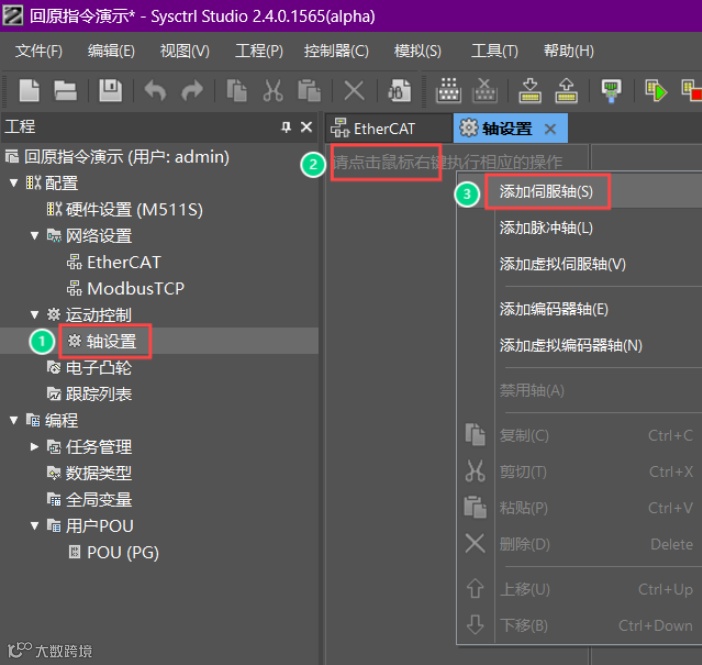Screen dimensions: 702x665
Task: Click 网络设置 tree item label
Action: click(99, 236)
